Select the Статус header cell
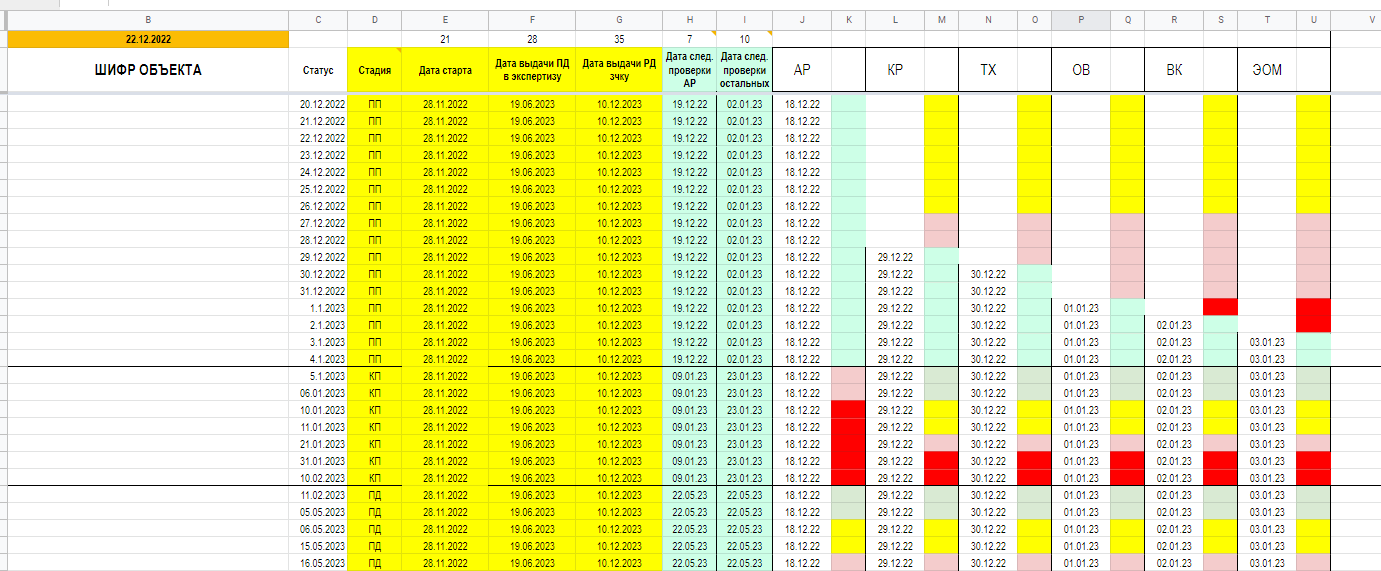1381x571 pixels. (x=318, y=70)
